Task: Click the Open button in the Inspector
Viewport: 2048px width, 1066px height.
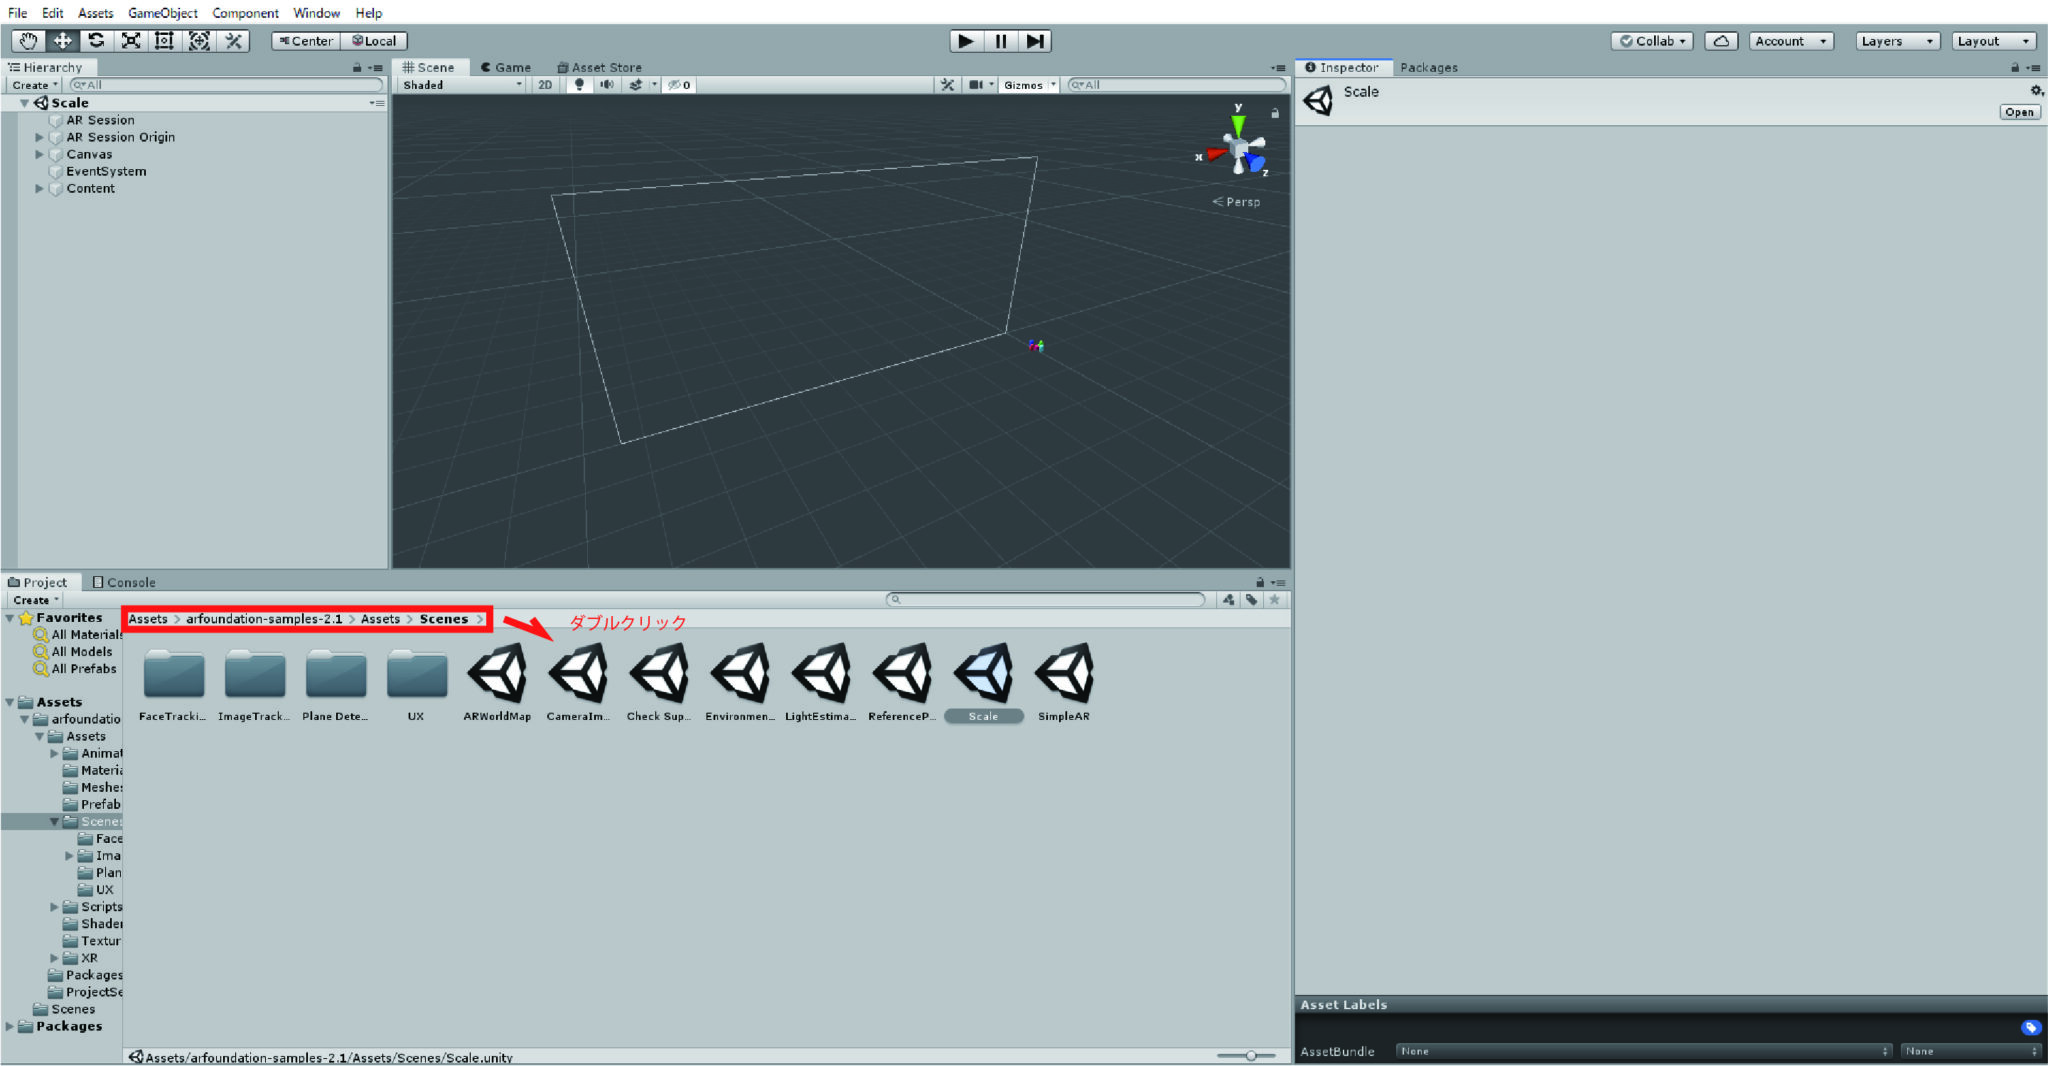Action: tap(2020, 112)
